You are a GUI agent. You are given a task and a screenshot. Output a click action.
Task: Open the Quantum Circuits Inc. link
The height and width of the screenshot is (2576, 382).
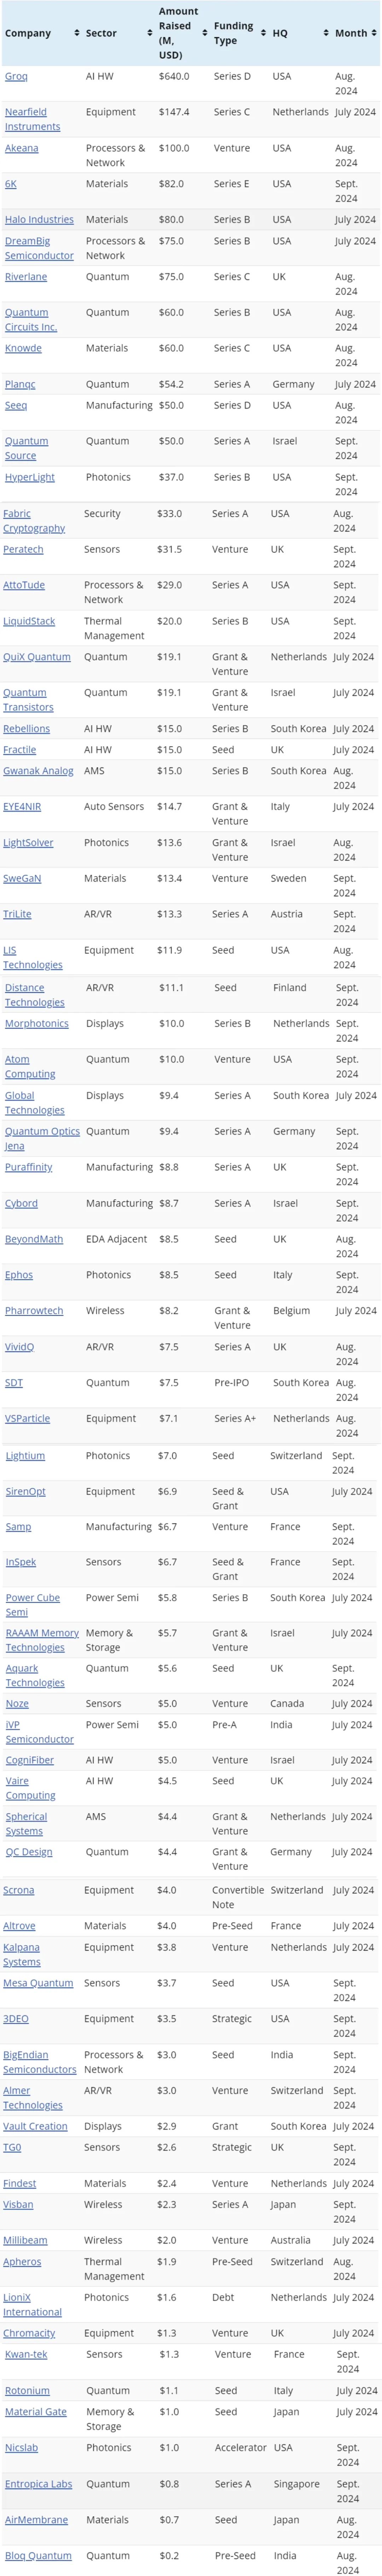click(x=31, y=319)
